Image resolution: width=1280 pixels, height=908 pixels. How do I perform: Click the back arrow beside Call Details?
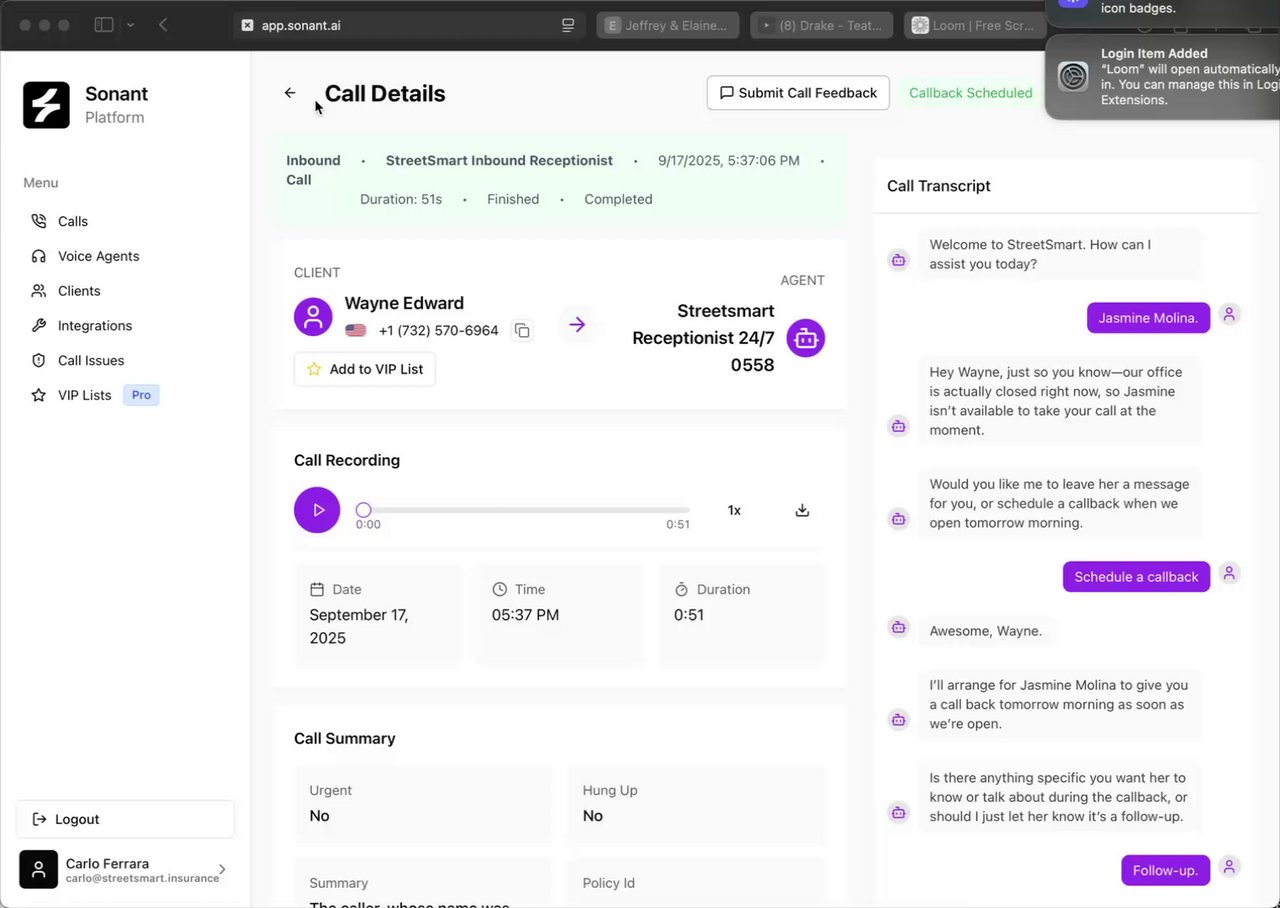pos(290,93)
